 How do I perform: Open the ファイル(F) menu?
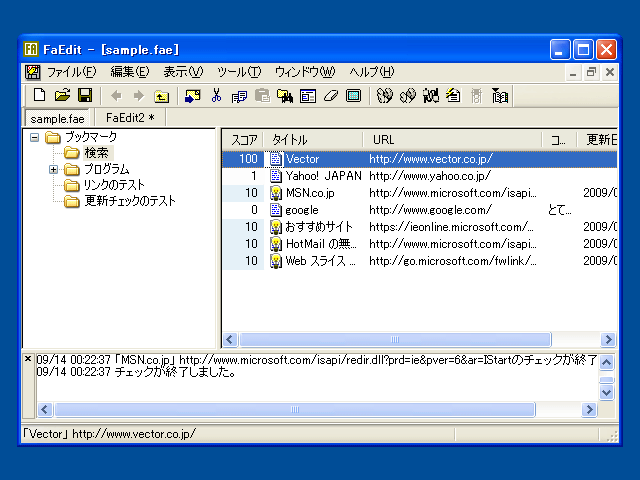click(71, 72)
